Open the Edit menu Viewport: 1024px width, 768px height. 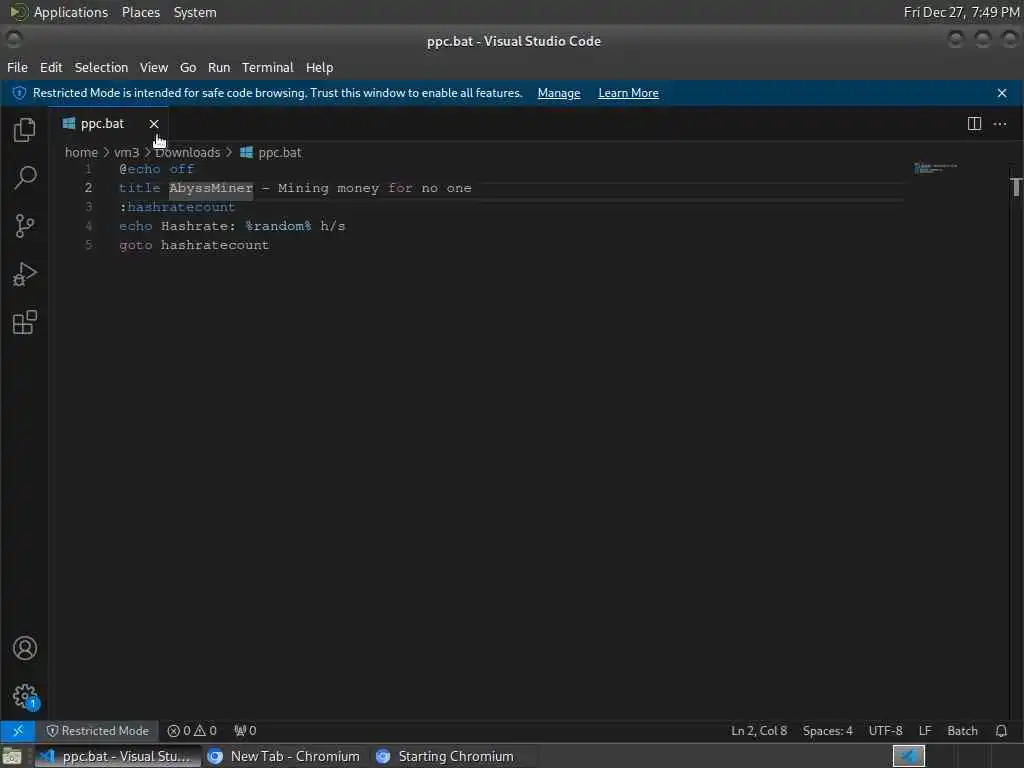pos(51,67)
